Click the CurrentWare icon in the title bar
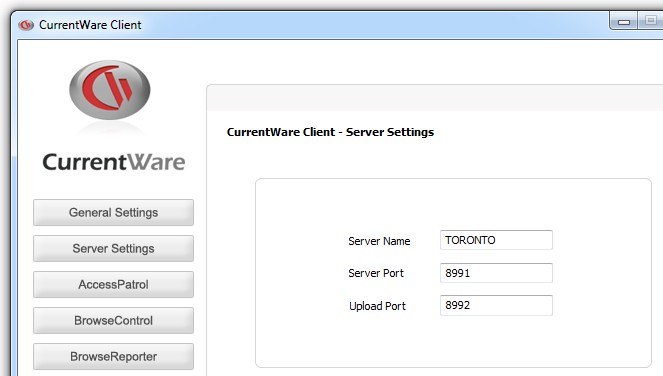The image size is (663, 376). point(26,25)
